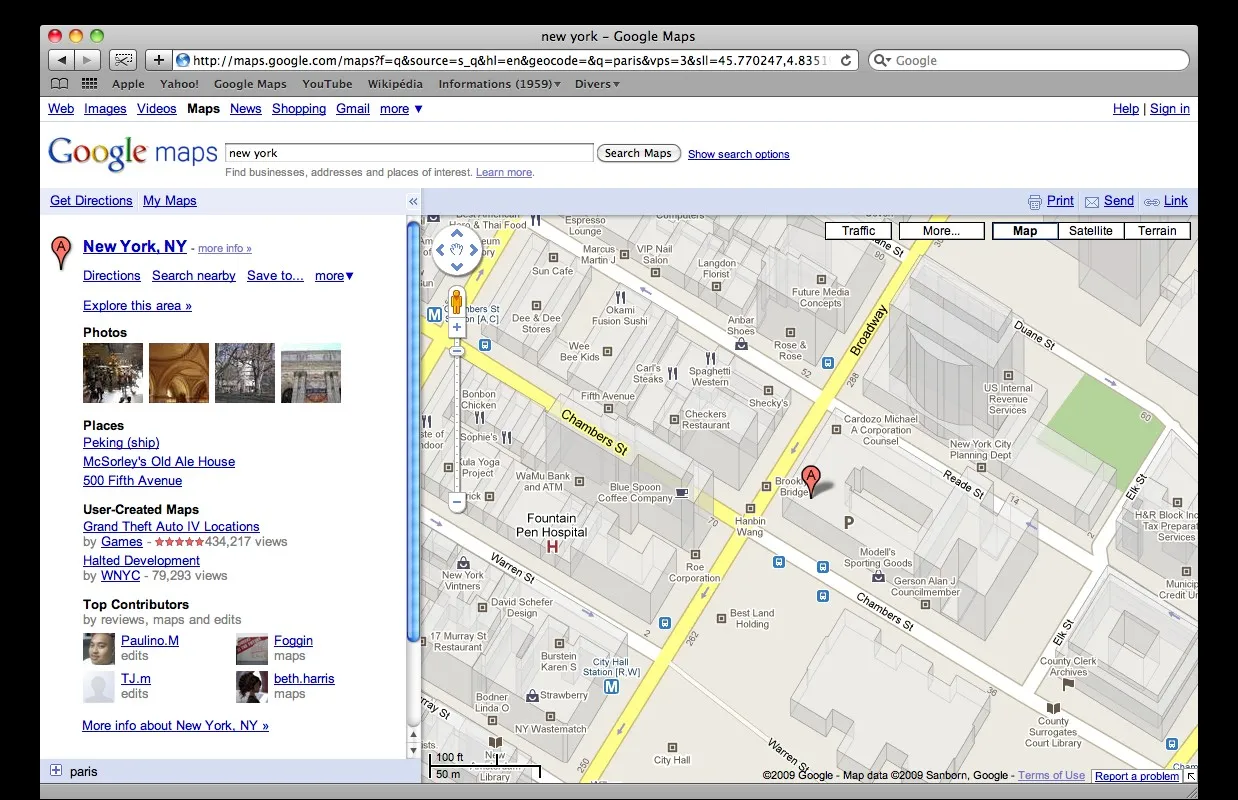This screenshot has height=800, width=1238.
Task: Click Search nearby link
Action: (194, 276)
